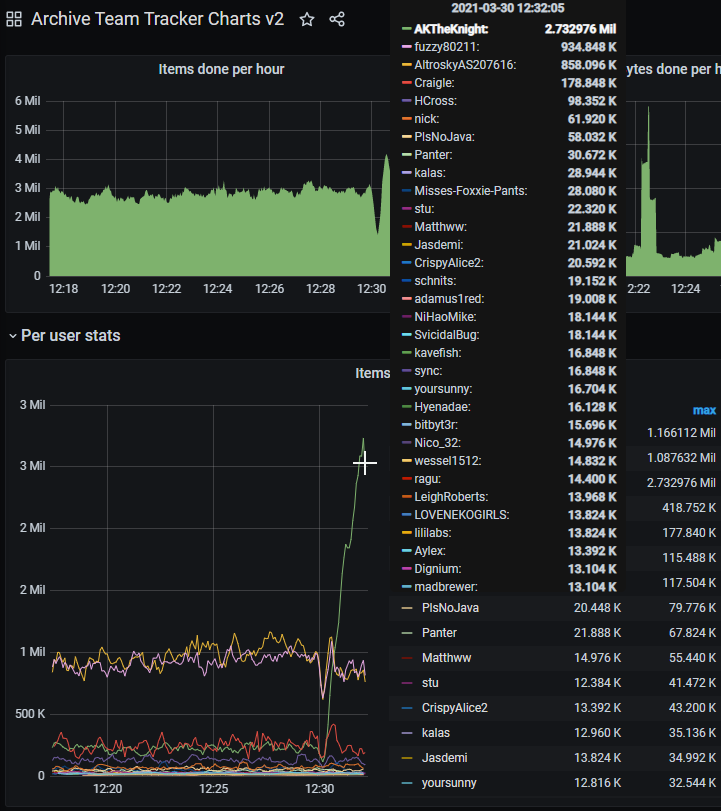Click the green spike peak in the per-user graph
This screenshot has width=721, height=811.
tap(363, 439)
